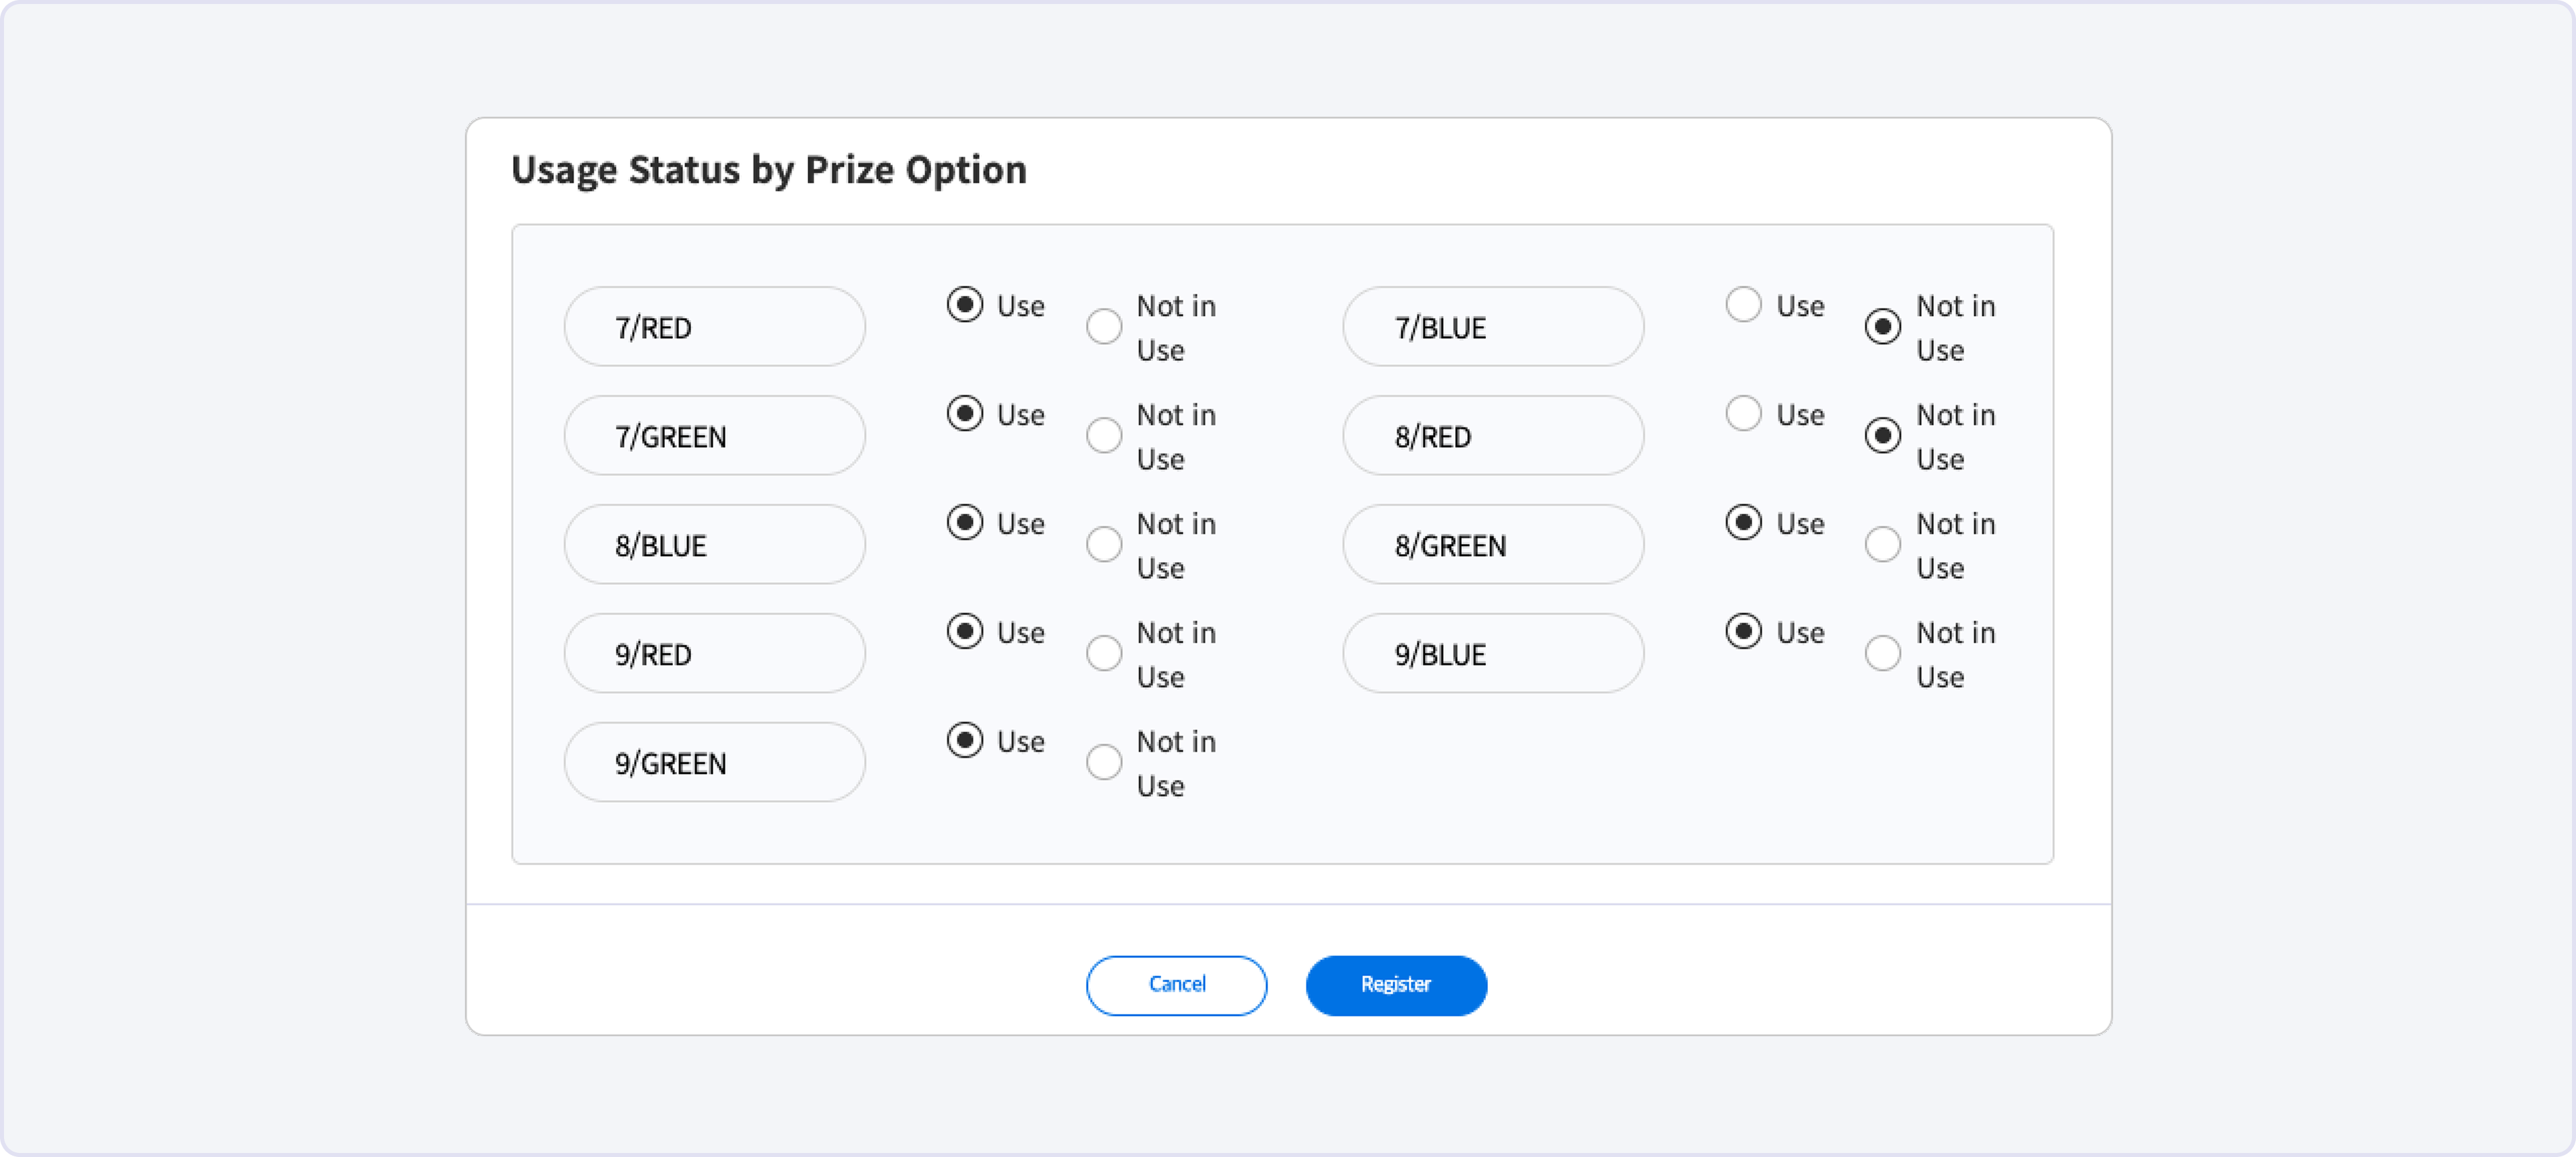Click the 7/GREEN option field
The width and height of the screenshot is (2576, 1157).
click(714, 436)
